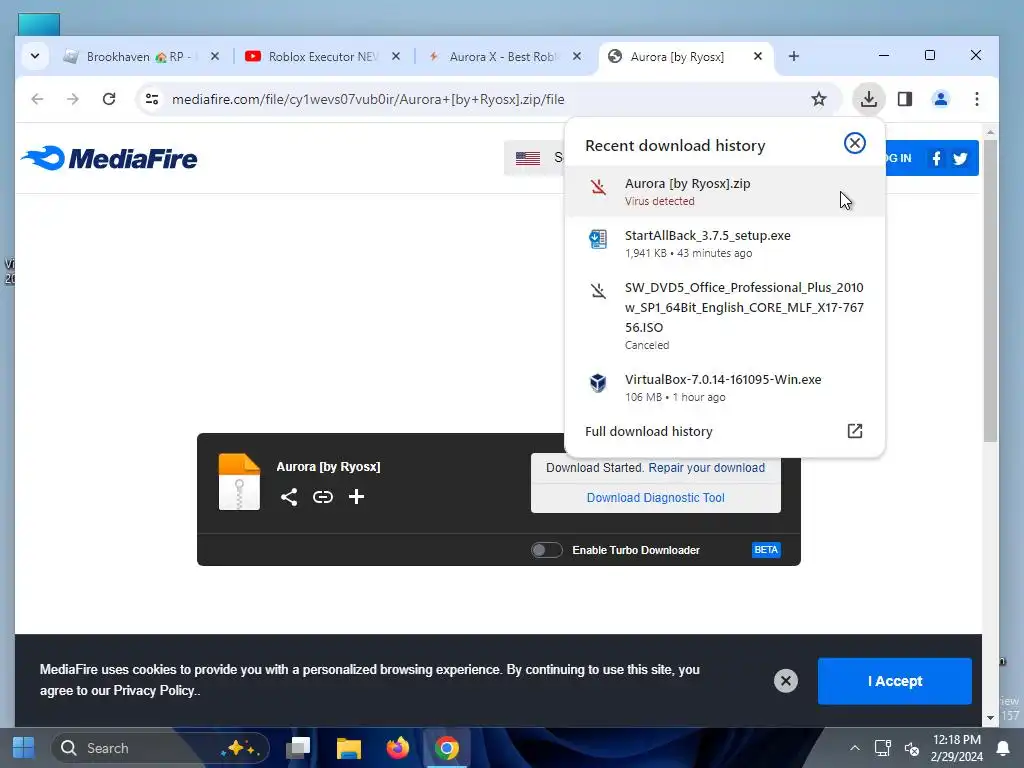Toggle Enable Turbo Downloader switch
The image size is (1024, 768).
click(546, 550)
